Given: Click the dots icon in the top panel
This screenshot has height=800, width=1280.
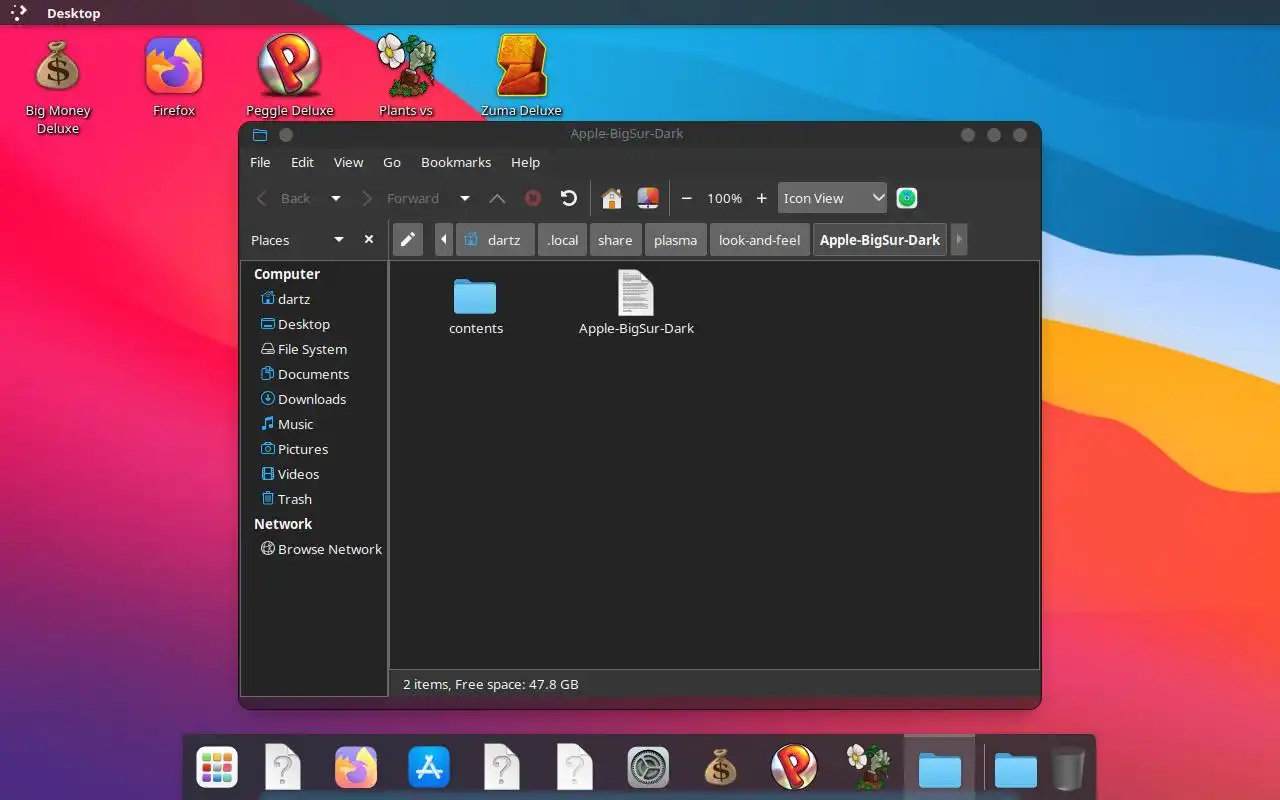Looking at the screenshot, I should pyautogui.click(x=19, y=13).
